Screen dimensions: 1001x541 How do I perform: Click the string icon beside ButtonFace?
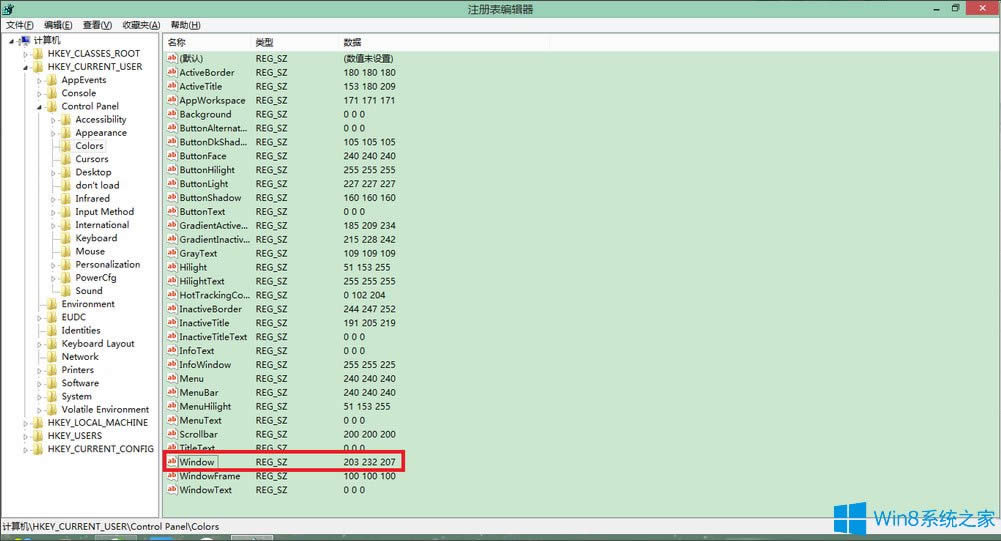(x=172, y=156)
